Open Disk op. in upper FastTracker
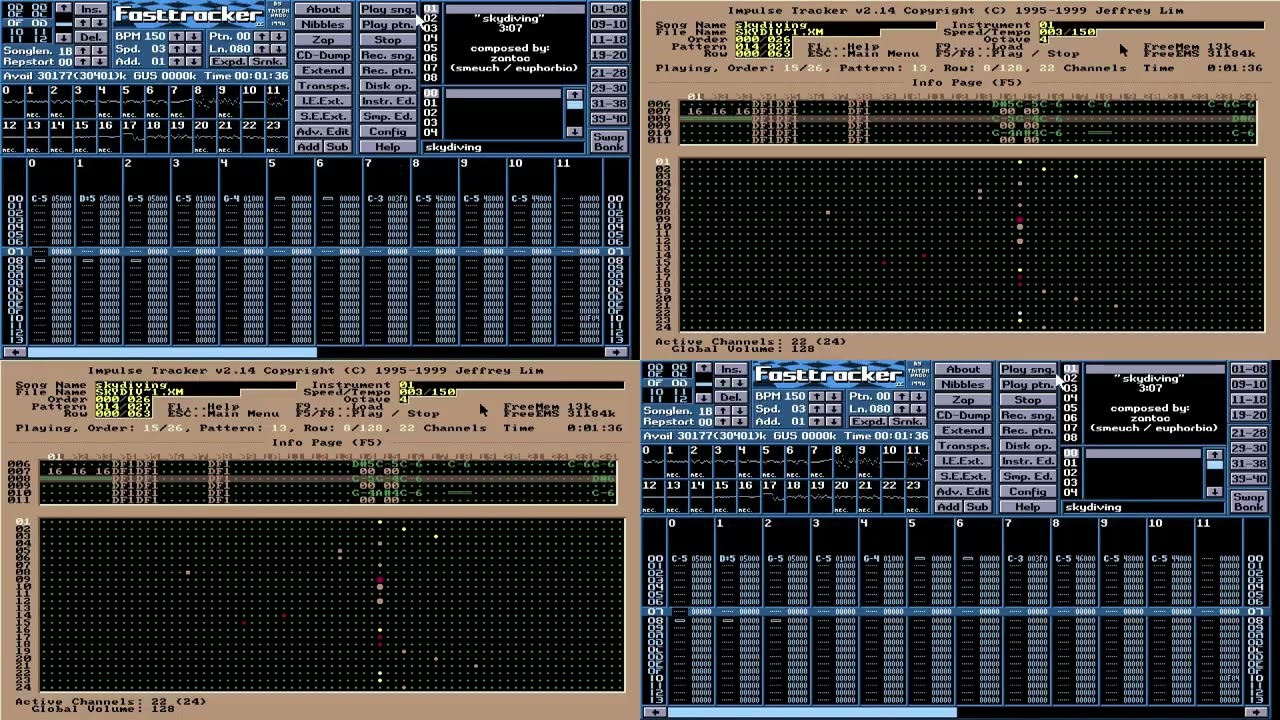Viewport: 1280px width, 720px height. pos(387,86)
